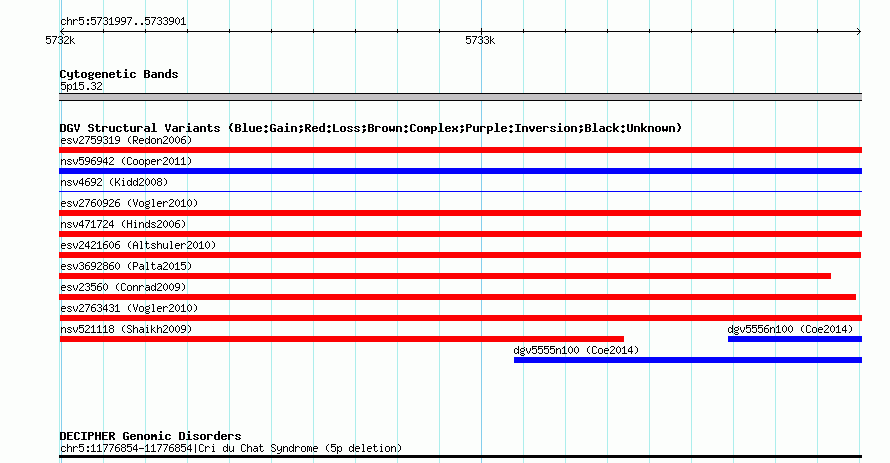
Task: Click the DECIPHER Genomic Disorders track title
Action: (x=150, y=436)
